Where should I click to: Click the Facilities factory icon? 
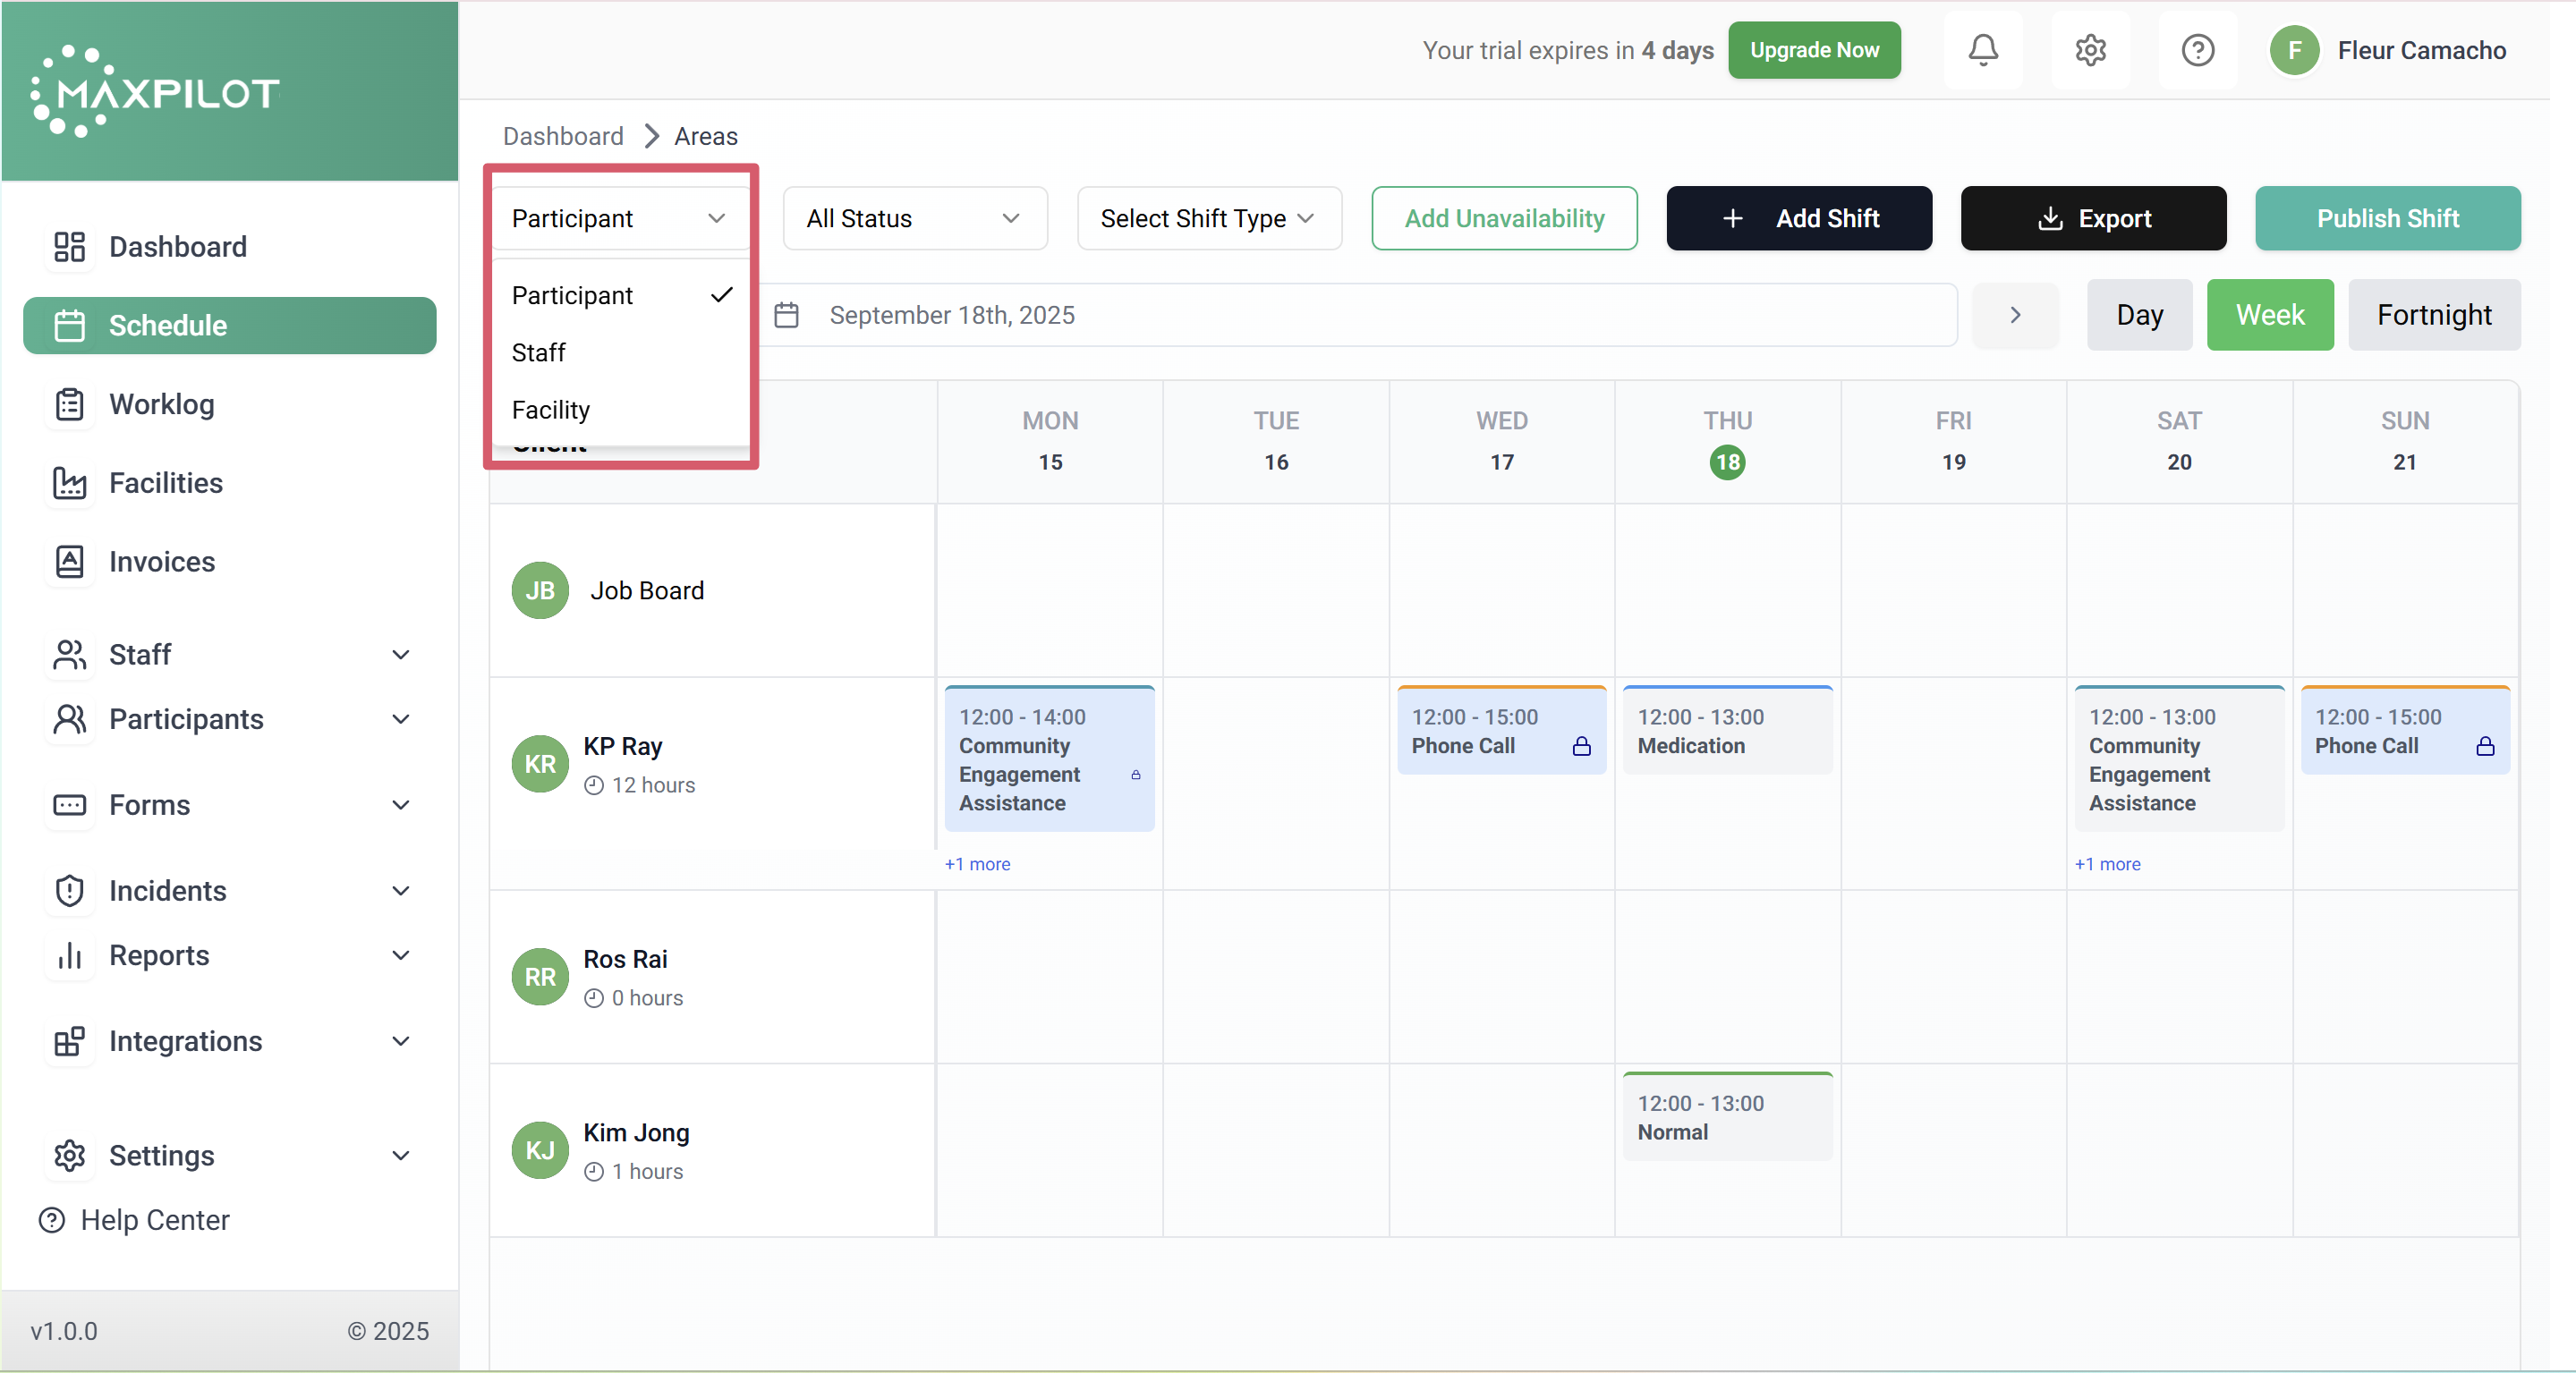pyautogui.click(x=69, y=483)
